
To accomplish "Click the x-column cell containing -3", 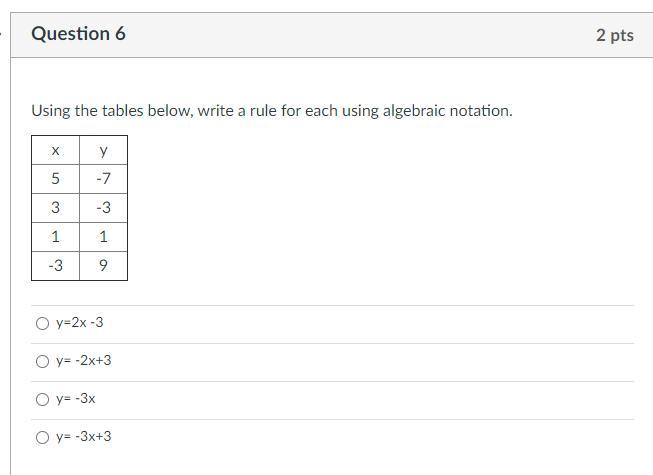I will (x=55, y=266).
